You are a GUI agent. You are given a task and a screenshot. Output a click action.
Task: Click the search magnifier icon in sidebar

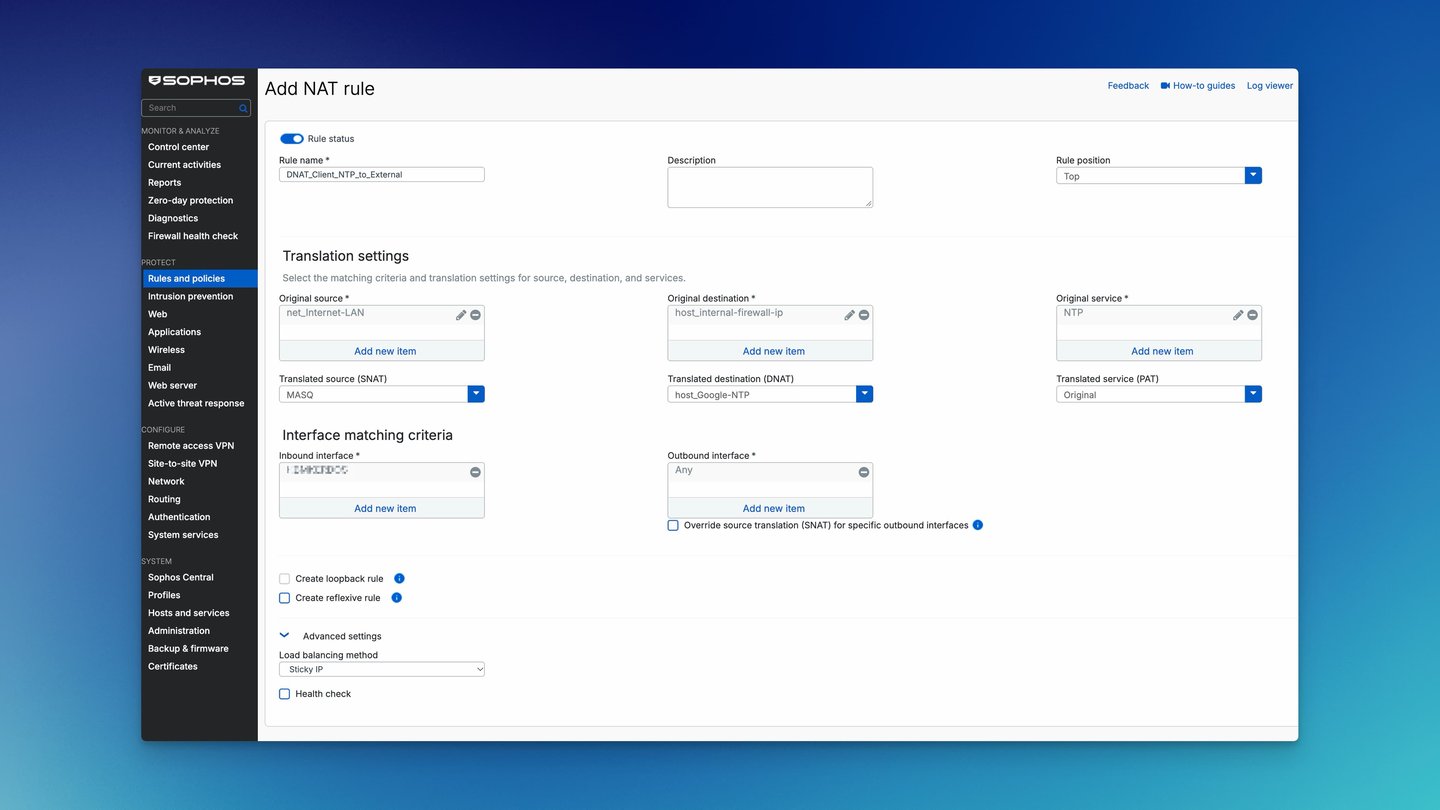(x=243, y=108)
